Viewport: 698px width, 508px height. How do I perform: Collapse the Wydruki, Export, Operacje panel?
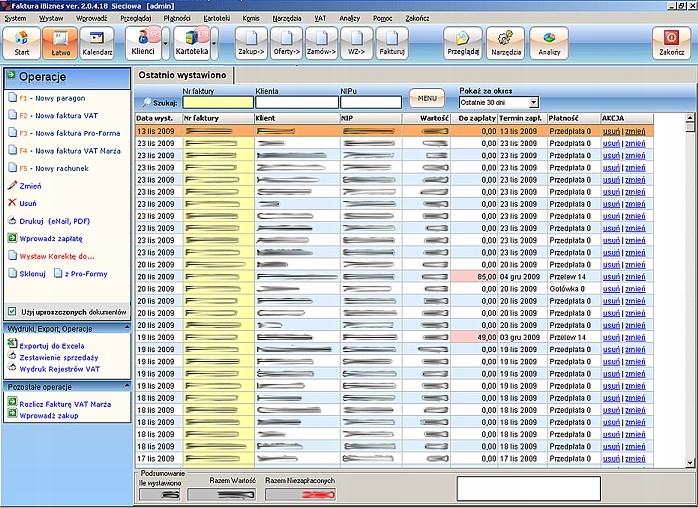tap(126, 327)
